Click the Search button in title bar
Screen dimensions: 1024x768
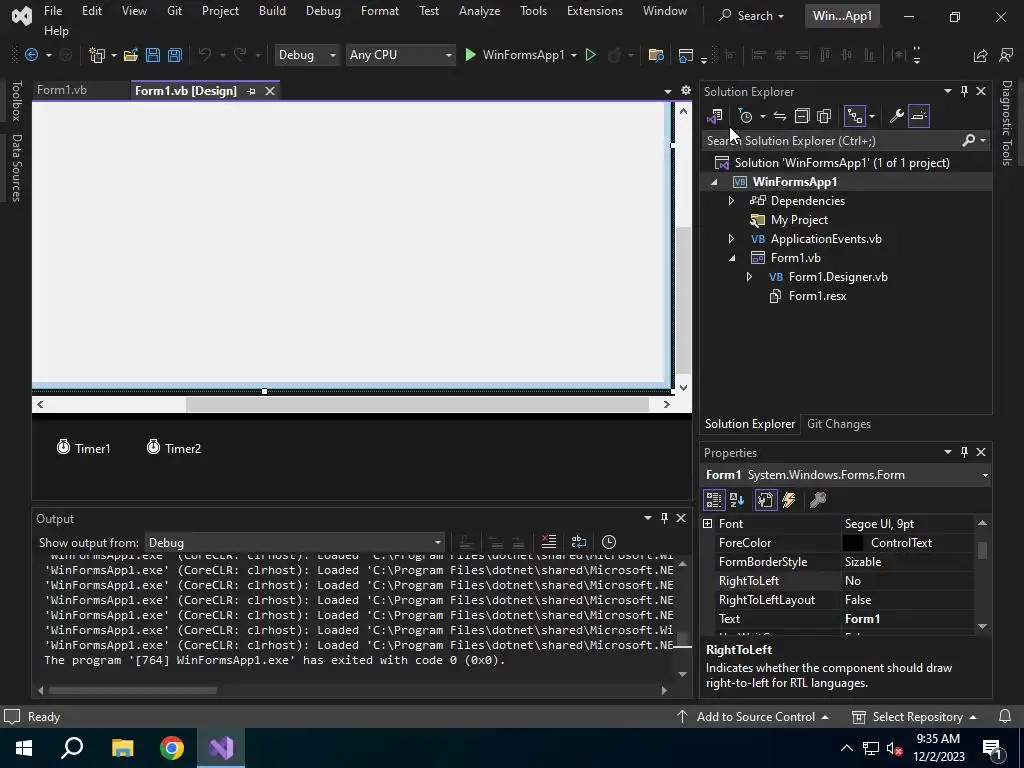751,16
